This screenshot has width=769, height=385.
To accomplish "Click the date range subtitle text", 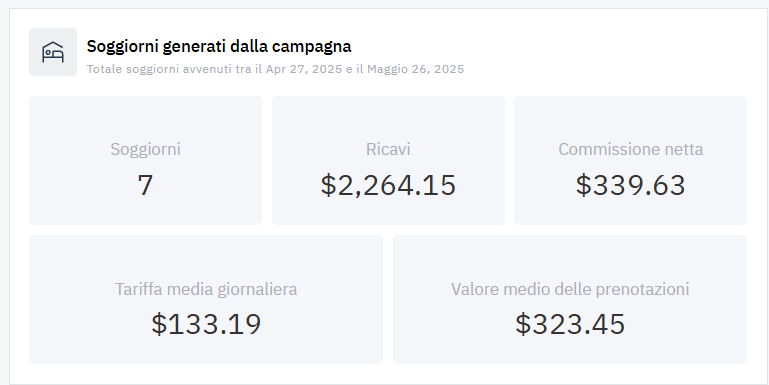I will click(275, 69).
